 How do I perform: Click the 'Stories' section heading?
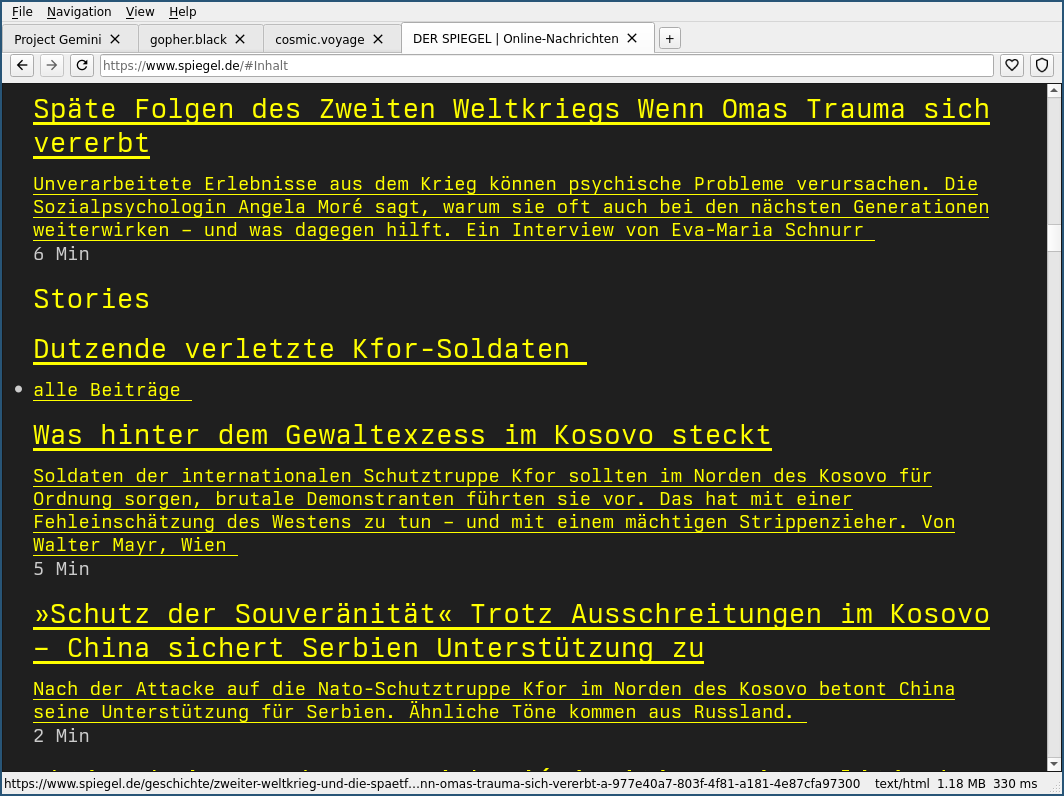[91, 299]
